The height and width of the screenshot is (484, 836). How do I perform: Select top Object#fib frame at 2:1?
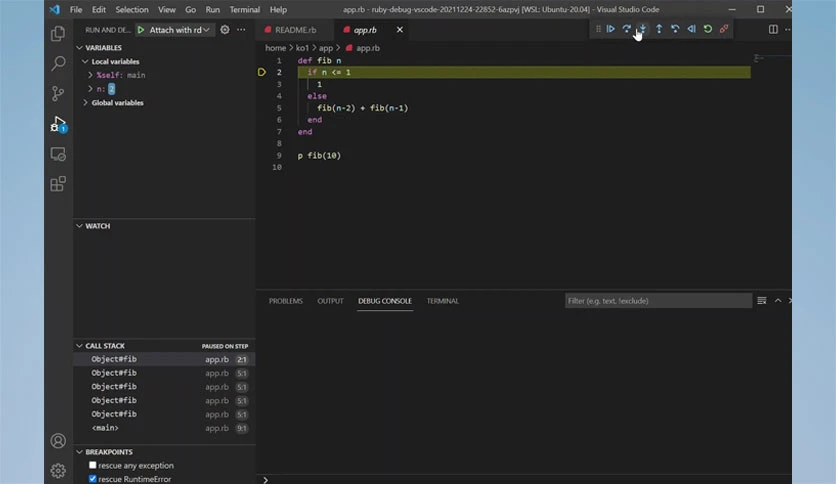click(164, 359)
